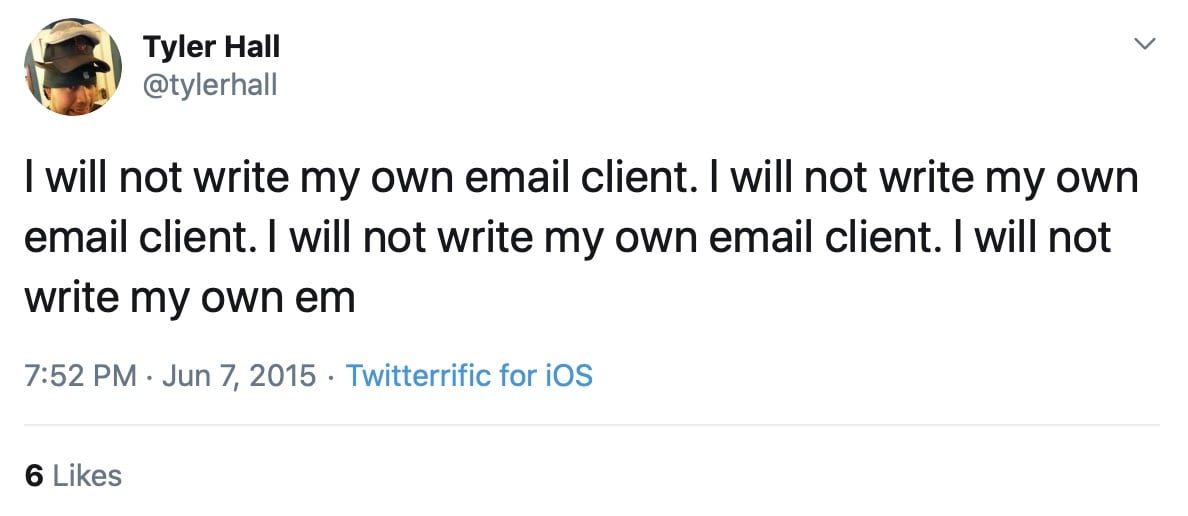Open the @tylerhall handle link

[210, 87]
